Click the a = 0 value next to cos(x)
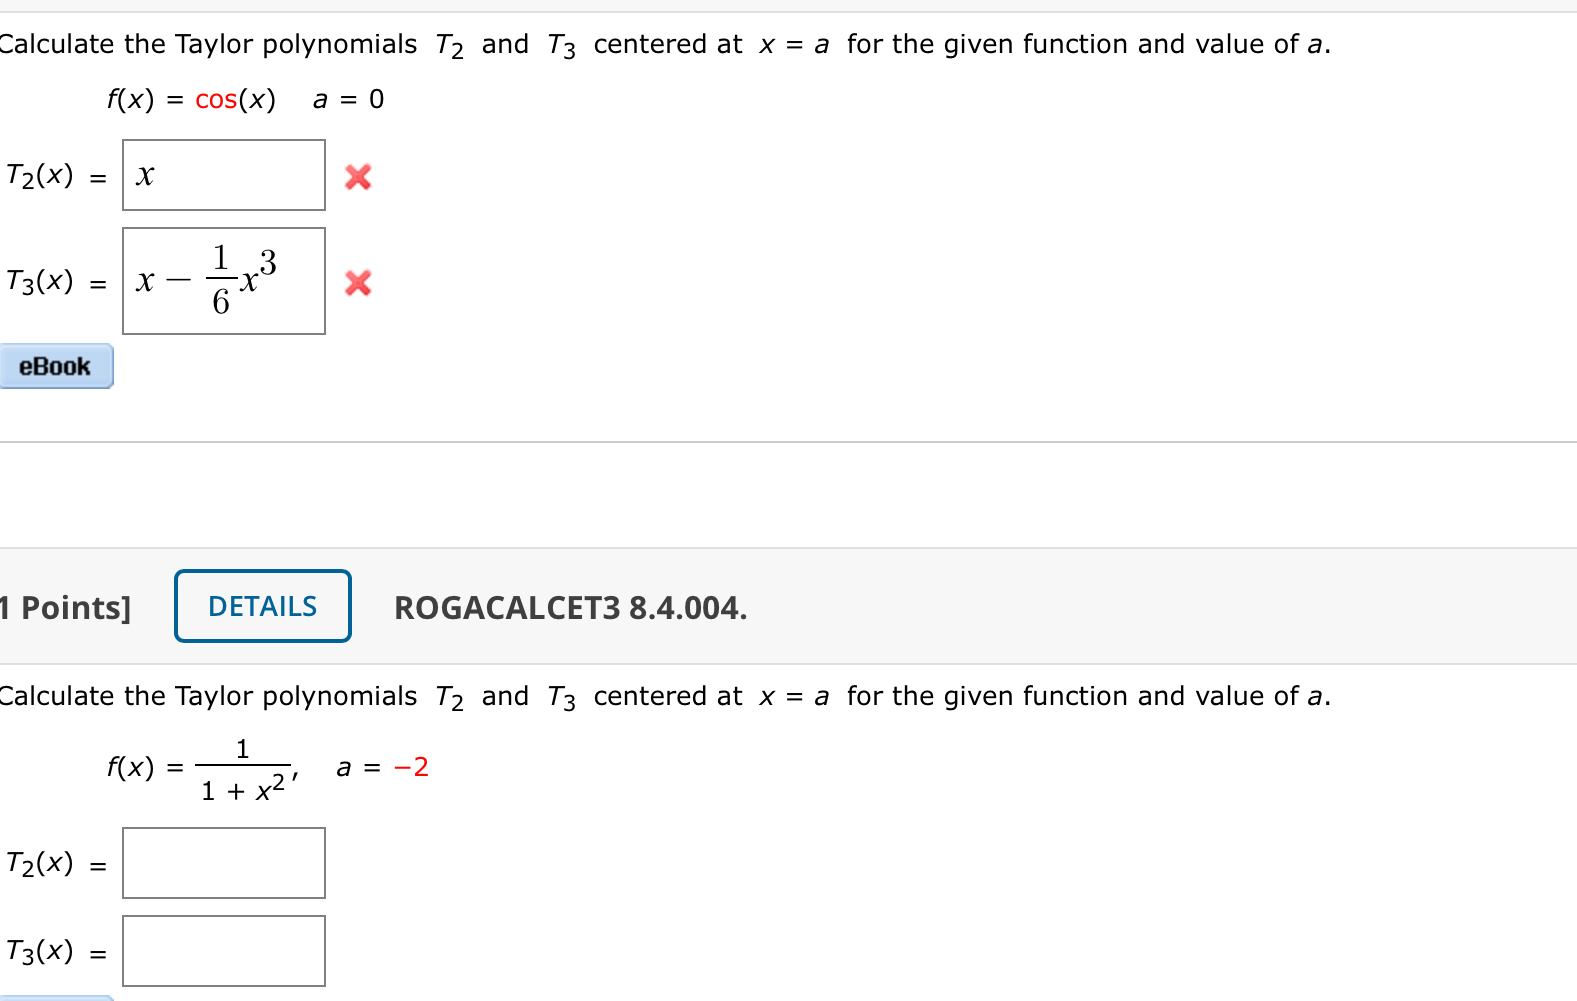This screenshot has height=1001, width=1577. pos(347,99)
